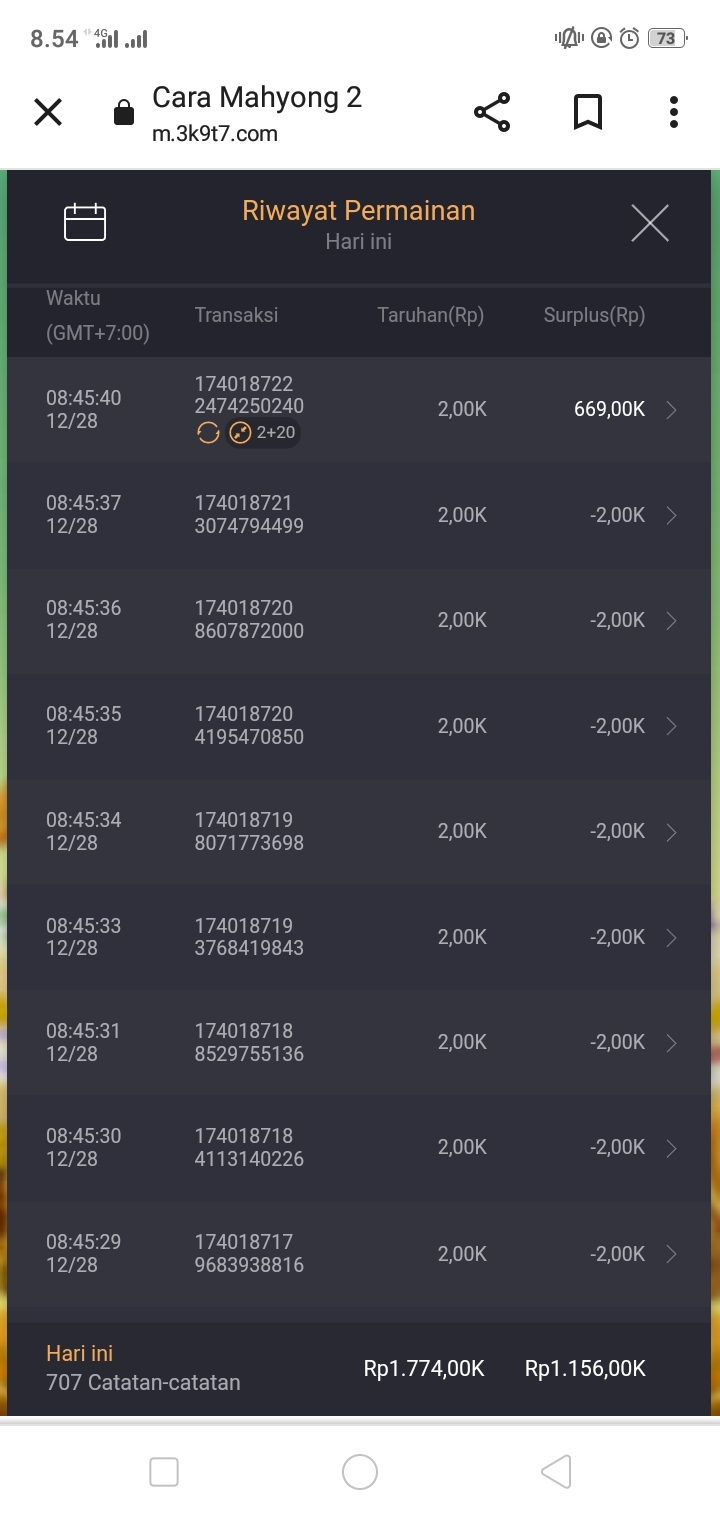Close the Riwayat Permainan panel

pyautogui.click(x=649, y=222)
